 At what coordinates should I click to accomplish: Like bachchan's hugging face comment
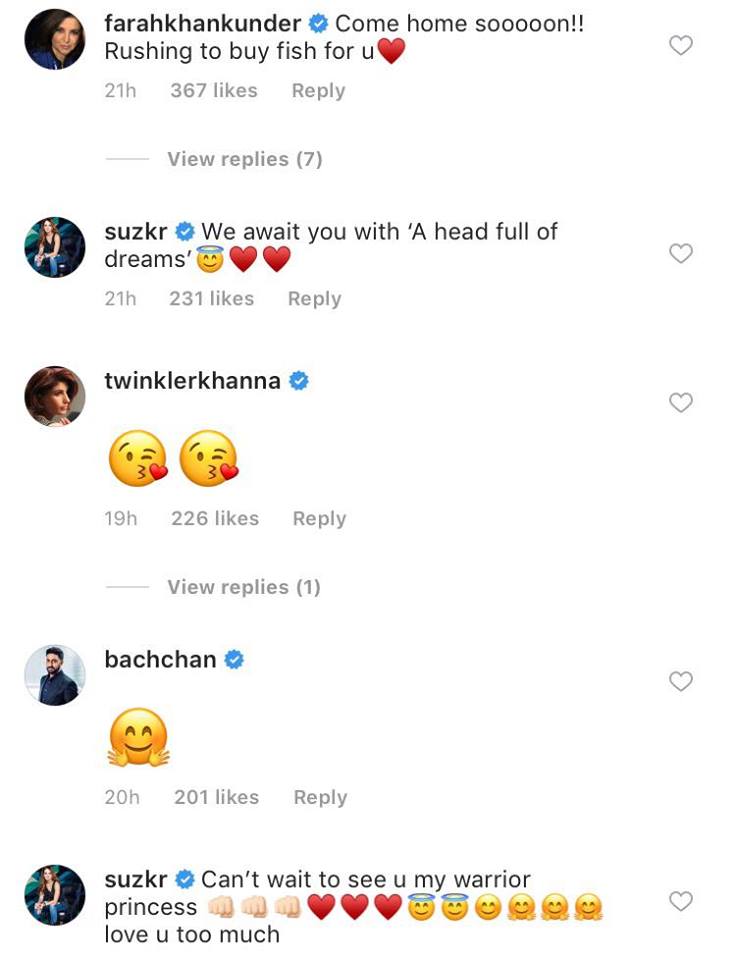pyautogui.click(x=681, y=682)
